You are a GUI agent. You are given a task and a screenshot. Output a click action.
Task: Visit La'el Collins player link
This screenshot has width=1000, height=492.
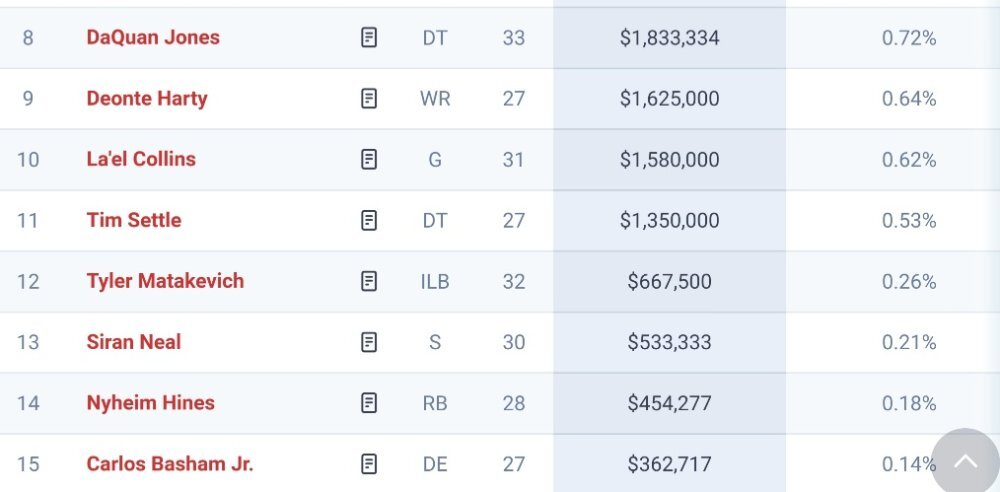coord(141,159)
